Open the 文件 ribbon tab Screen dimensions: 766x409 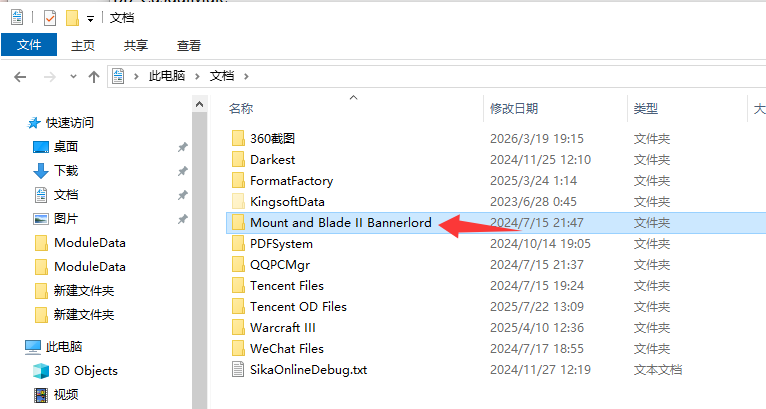point(29,45)
